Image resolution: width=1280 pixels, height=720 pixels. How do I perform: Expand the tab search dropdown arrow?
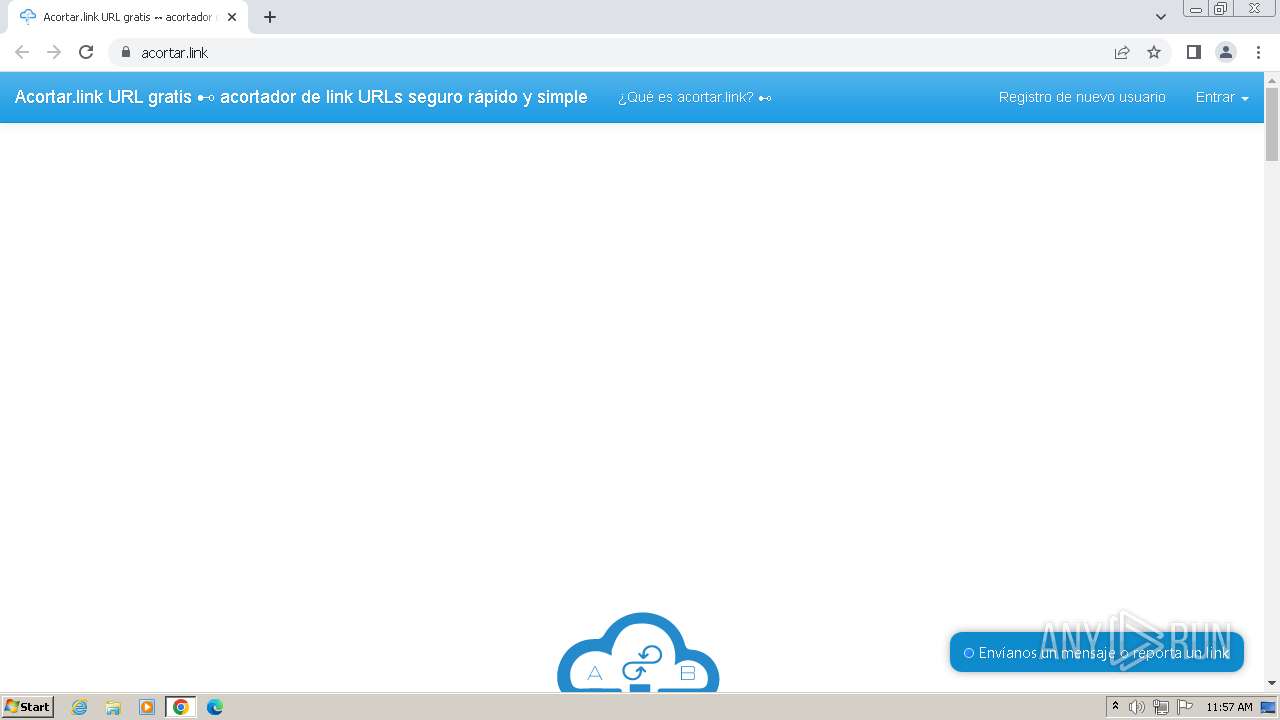pos(1161,17)
